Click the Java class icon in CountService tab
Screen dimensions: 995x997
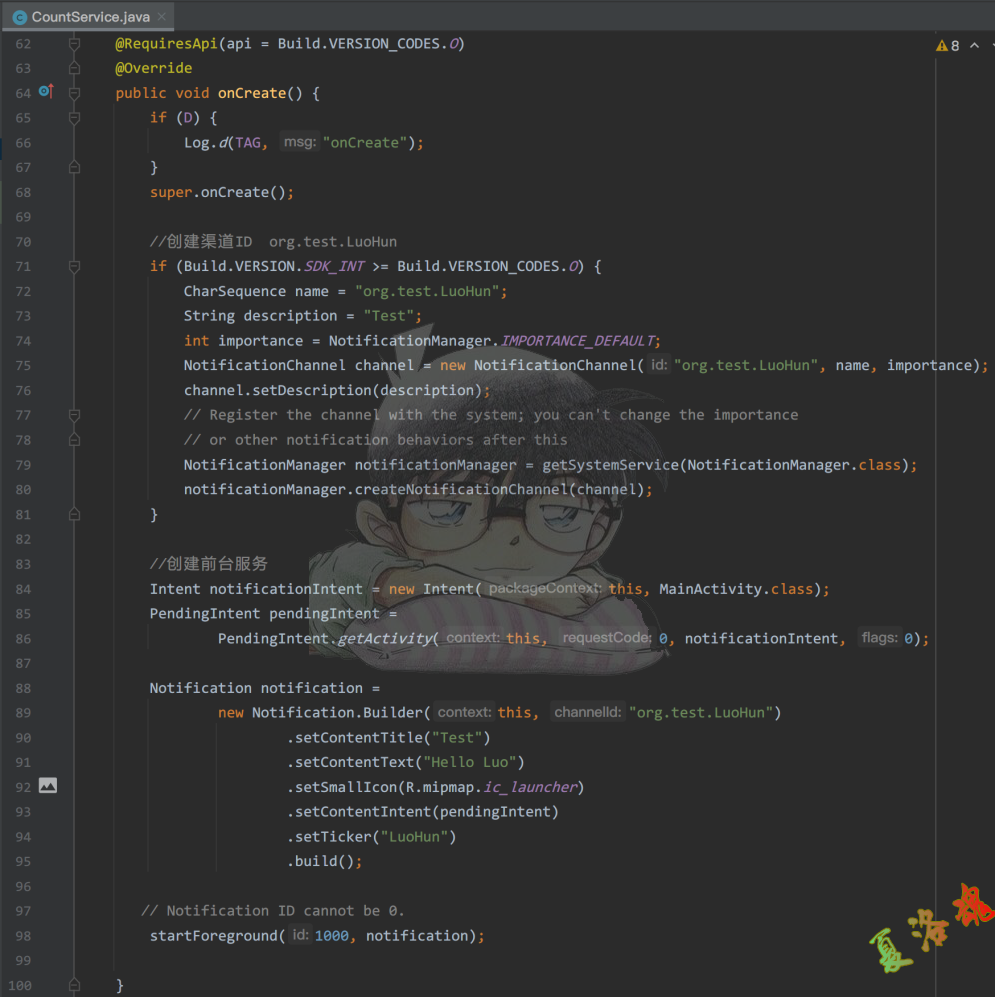(19, 17)
